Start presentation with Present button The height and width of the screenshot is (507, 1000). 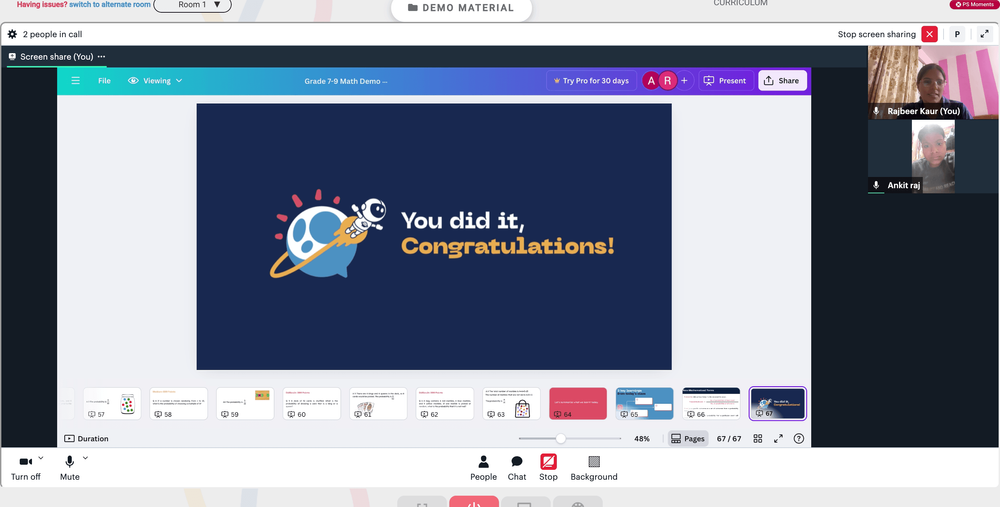click(x=726, y=81)
